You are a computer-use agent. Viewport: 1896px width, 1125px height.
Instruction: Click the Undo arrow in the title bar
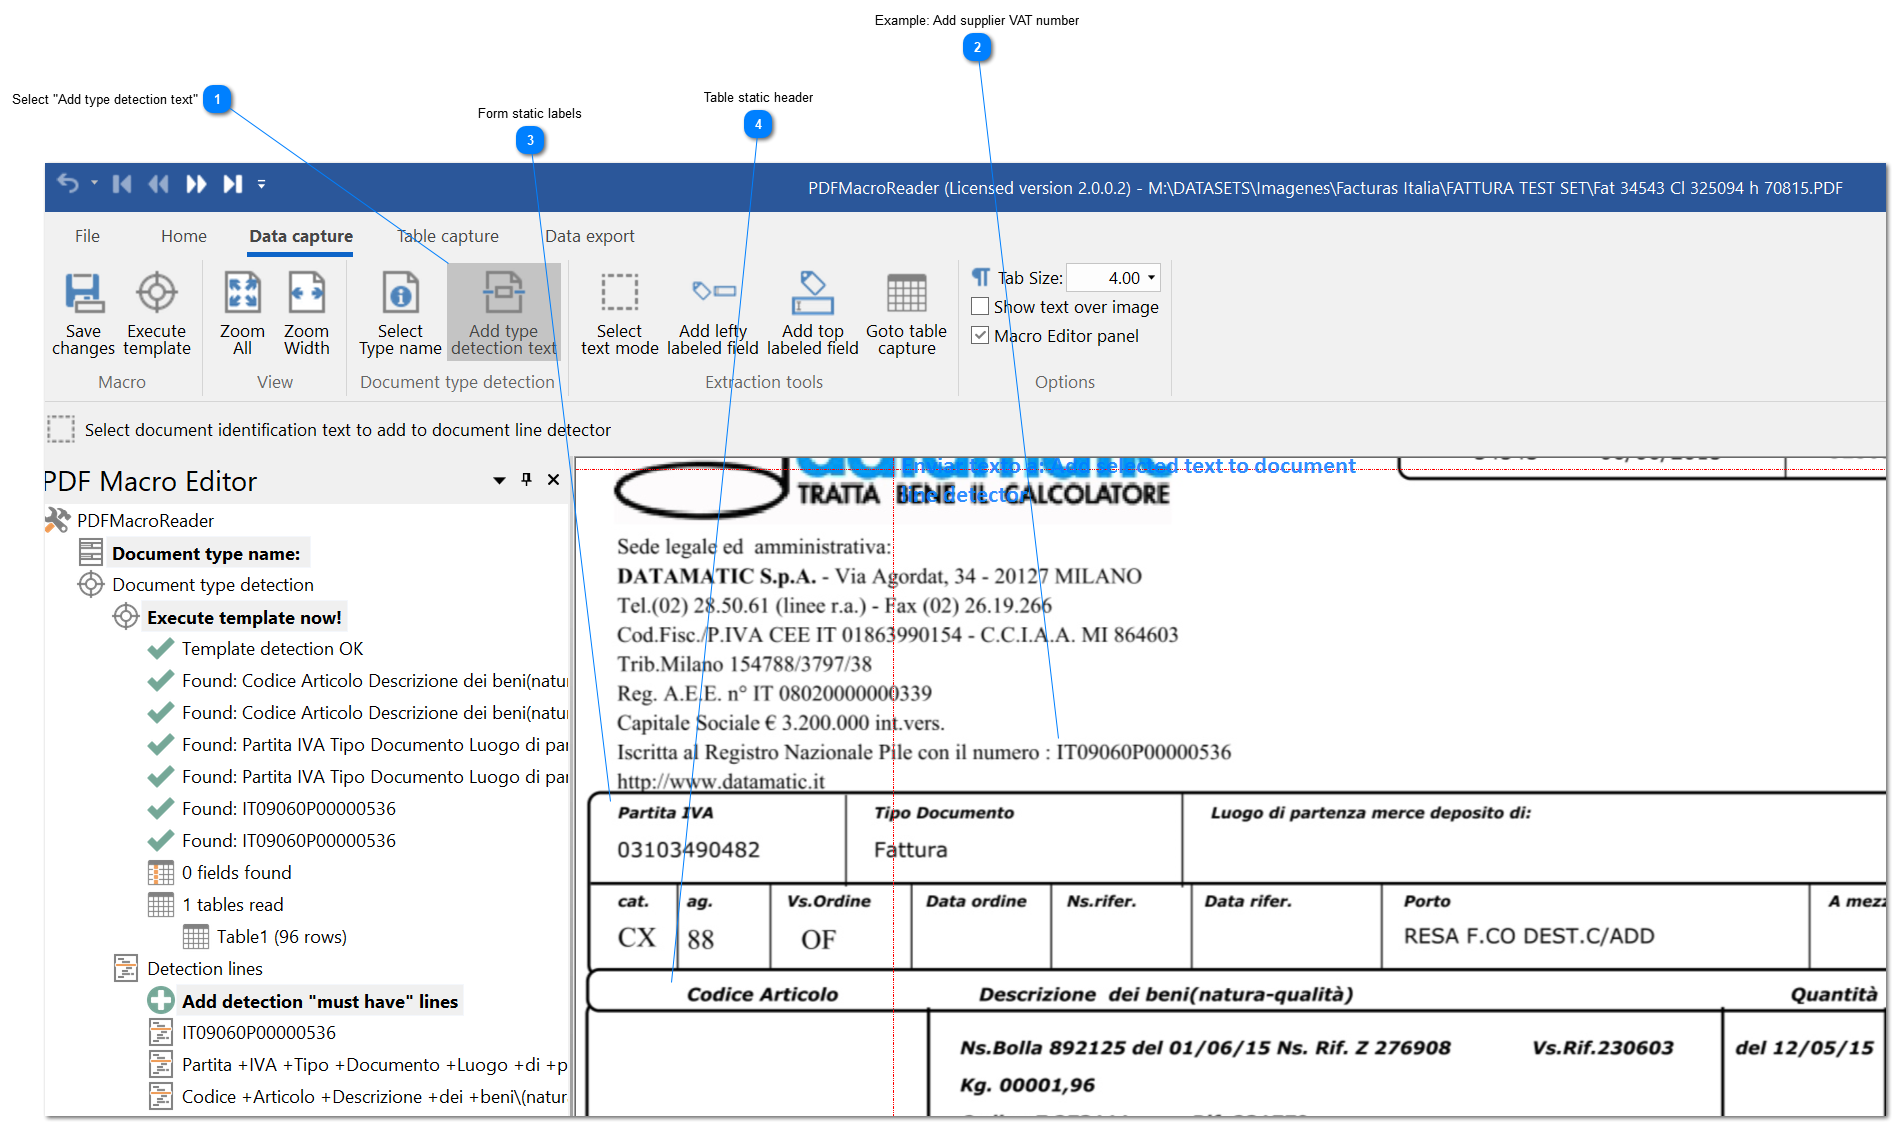coord(68,184)
